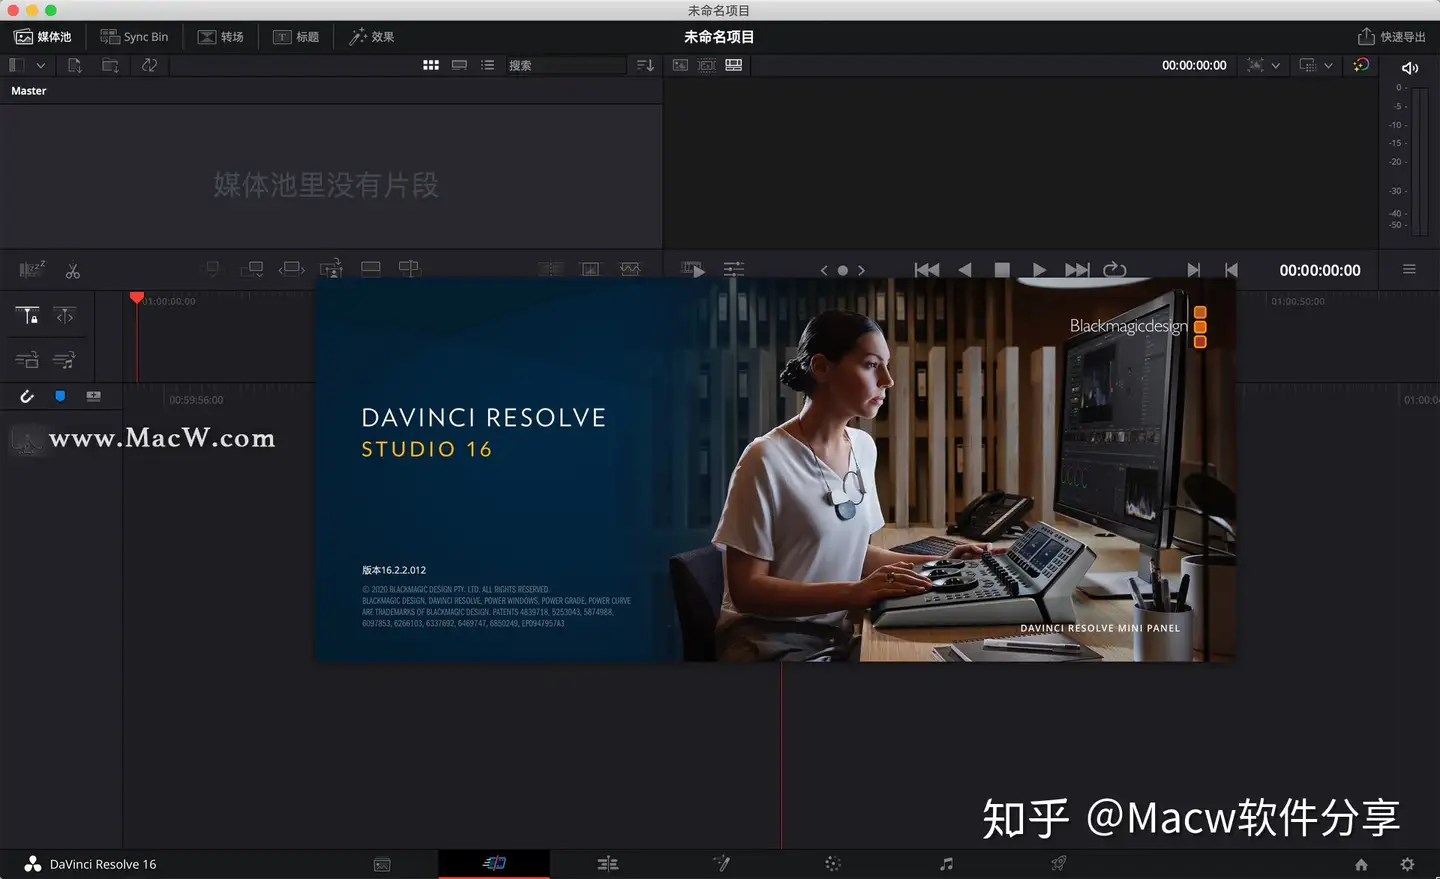Viewport: 1440px width, 879px height.
Task: Click the Boring Detector icon
Action: (x=32, y=270)
